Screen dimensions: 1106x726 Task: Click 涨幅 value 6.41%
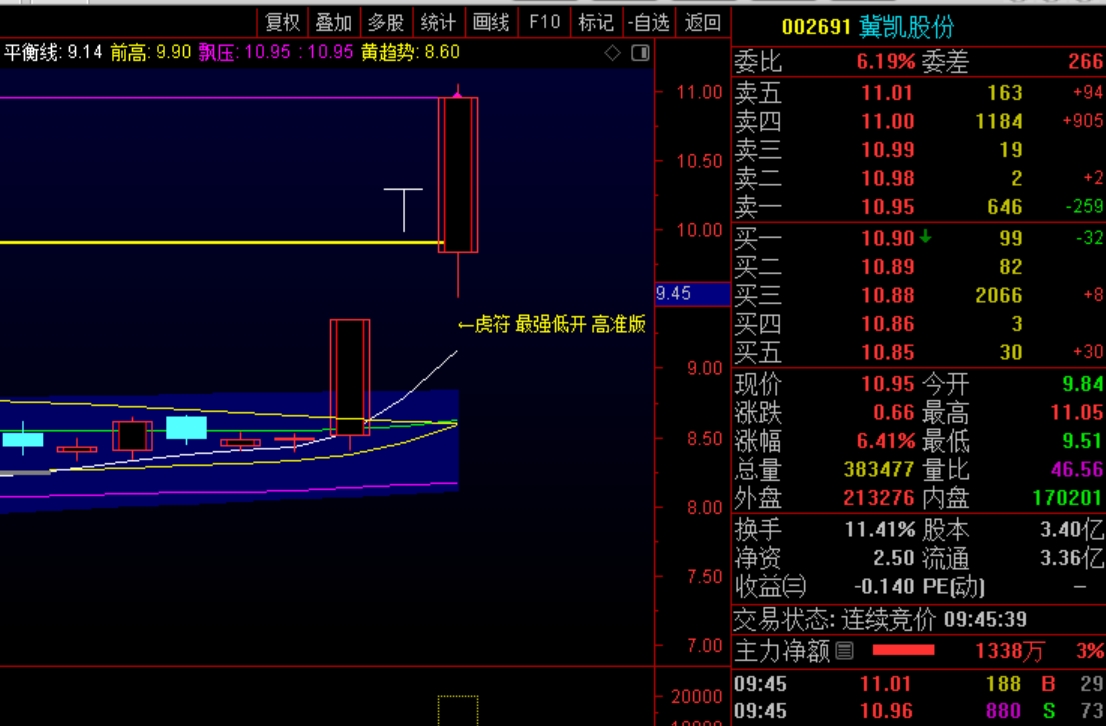(886, 441)
